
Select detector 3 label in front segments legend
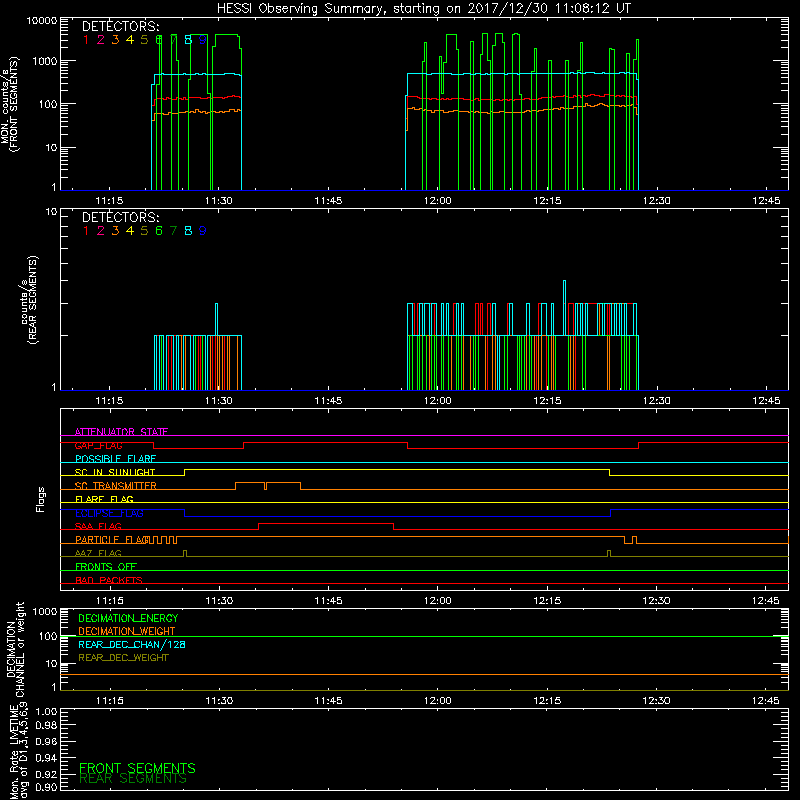[115, 39]
